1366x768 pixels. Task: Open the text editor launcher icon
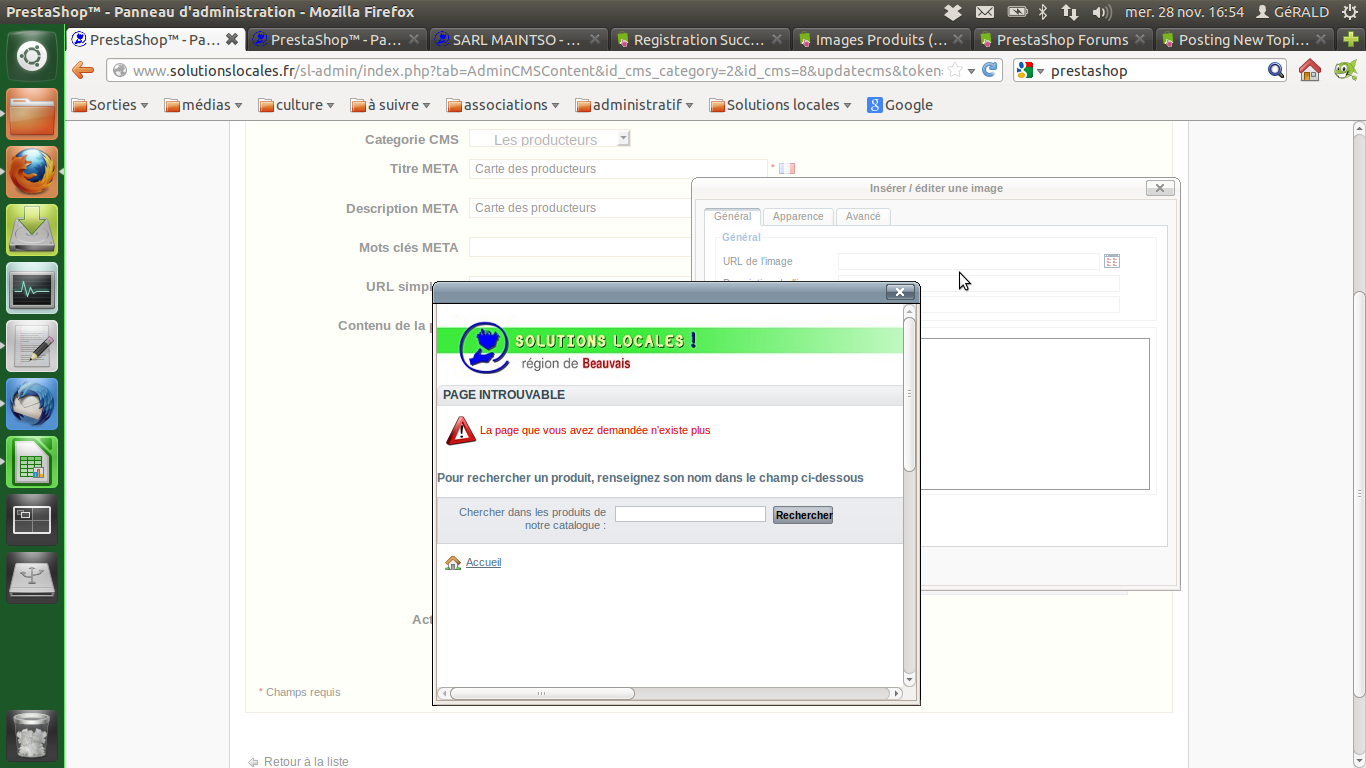[32, 346]
